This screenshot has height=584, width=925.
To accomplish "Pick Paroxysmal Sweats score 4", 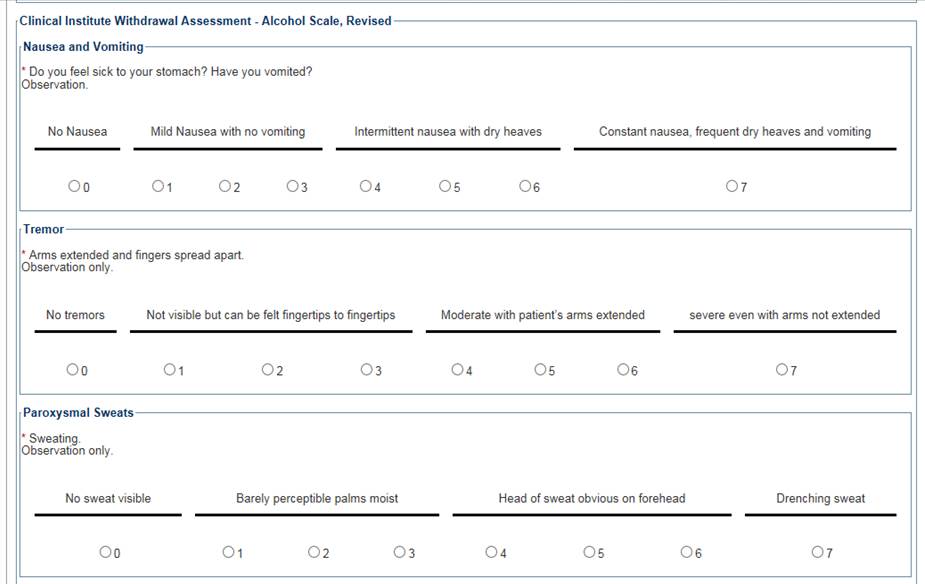I will (491, 552).
